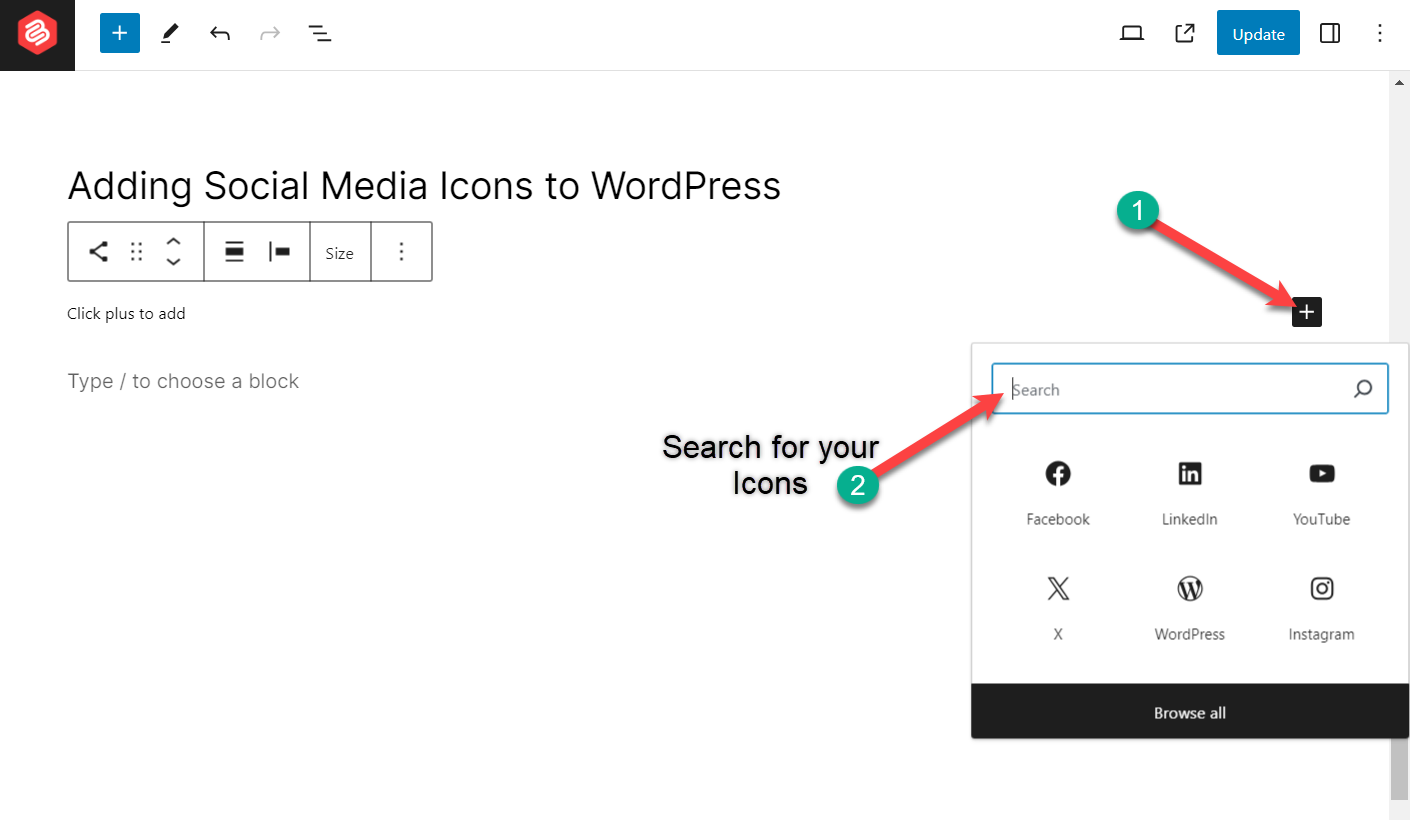Image resolution: width=1410 pixels, height=820 pixels.
Task: Click the Undo arrow icon
Action: tap(220, 32)
